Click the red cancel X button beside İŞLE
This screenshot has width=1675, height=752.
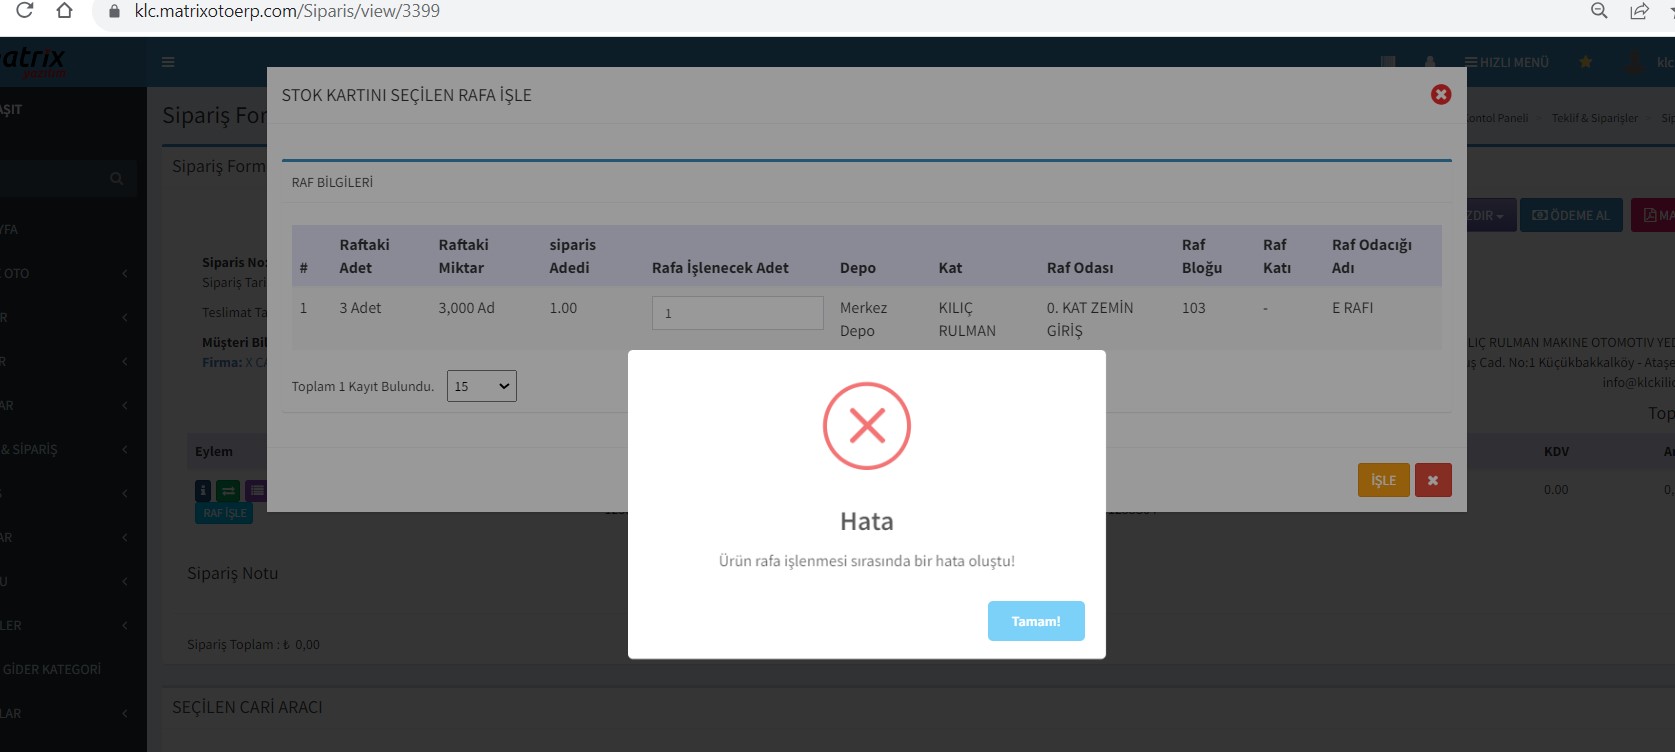(x=1432, y=480)
